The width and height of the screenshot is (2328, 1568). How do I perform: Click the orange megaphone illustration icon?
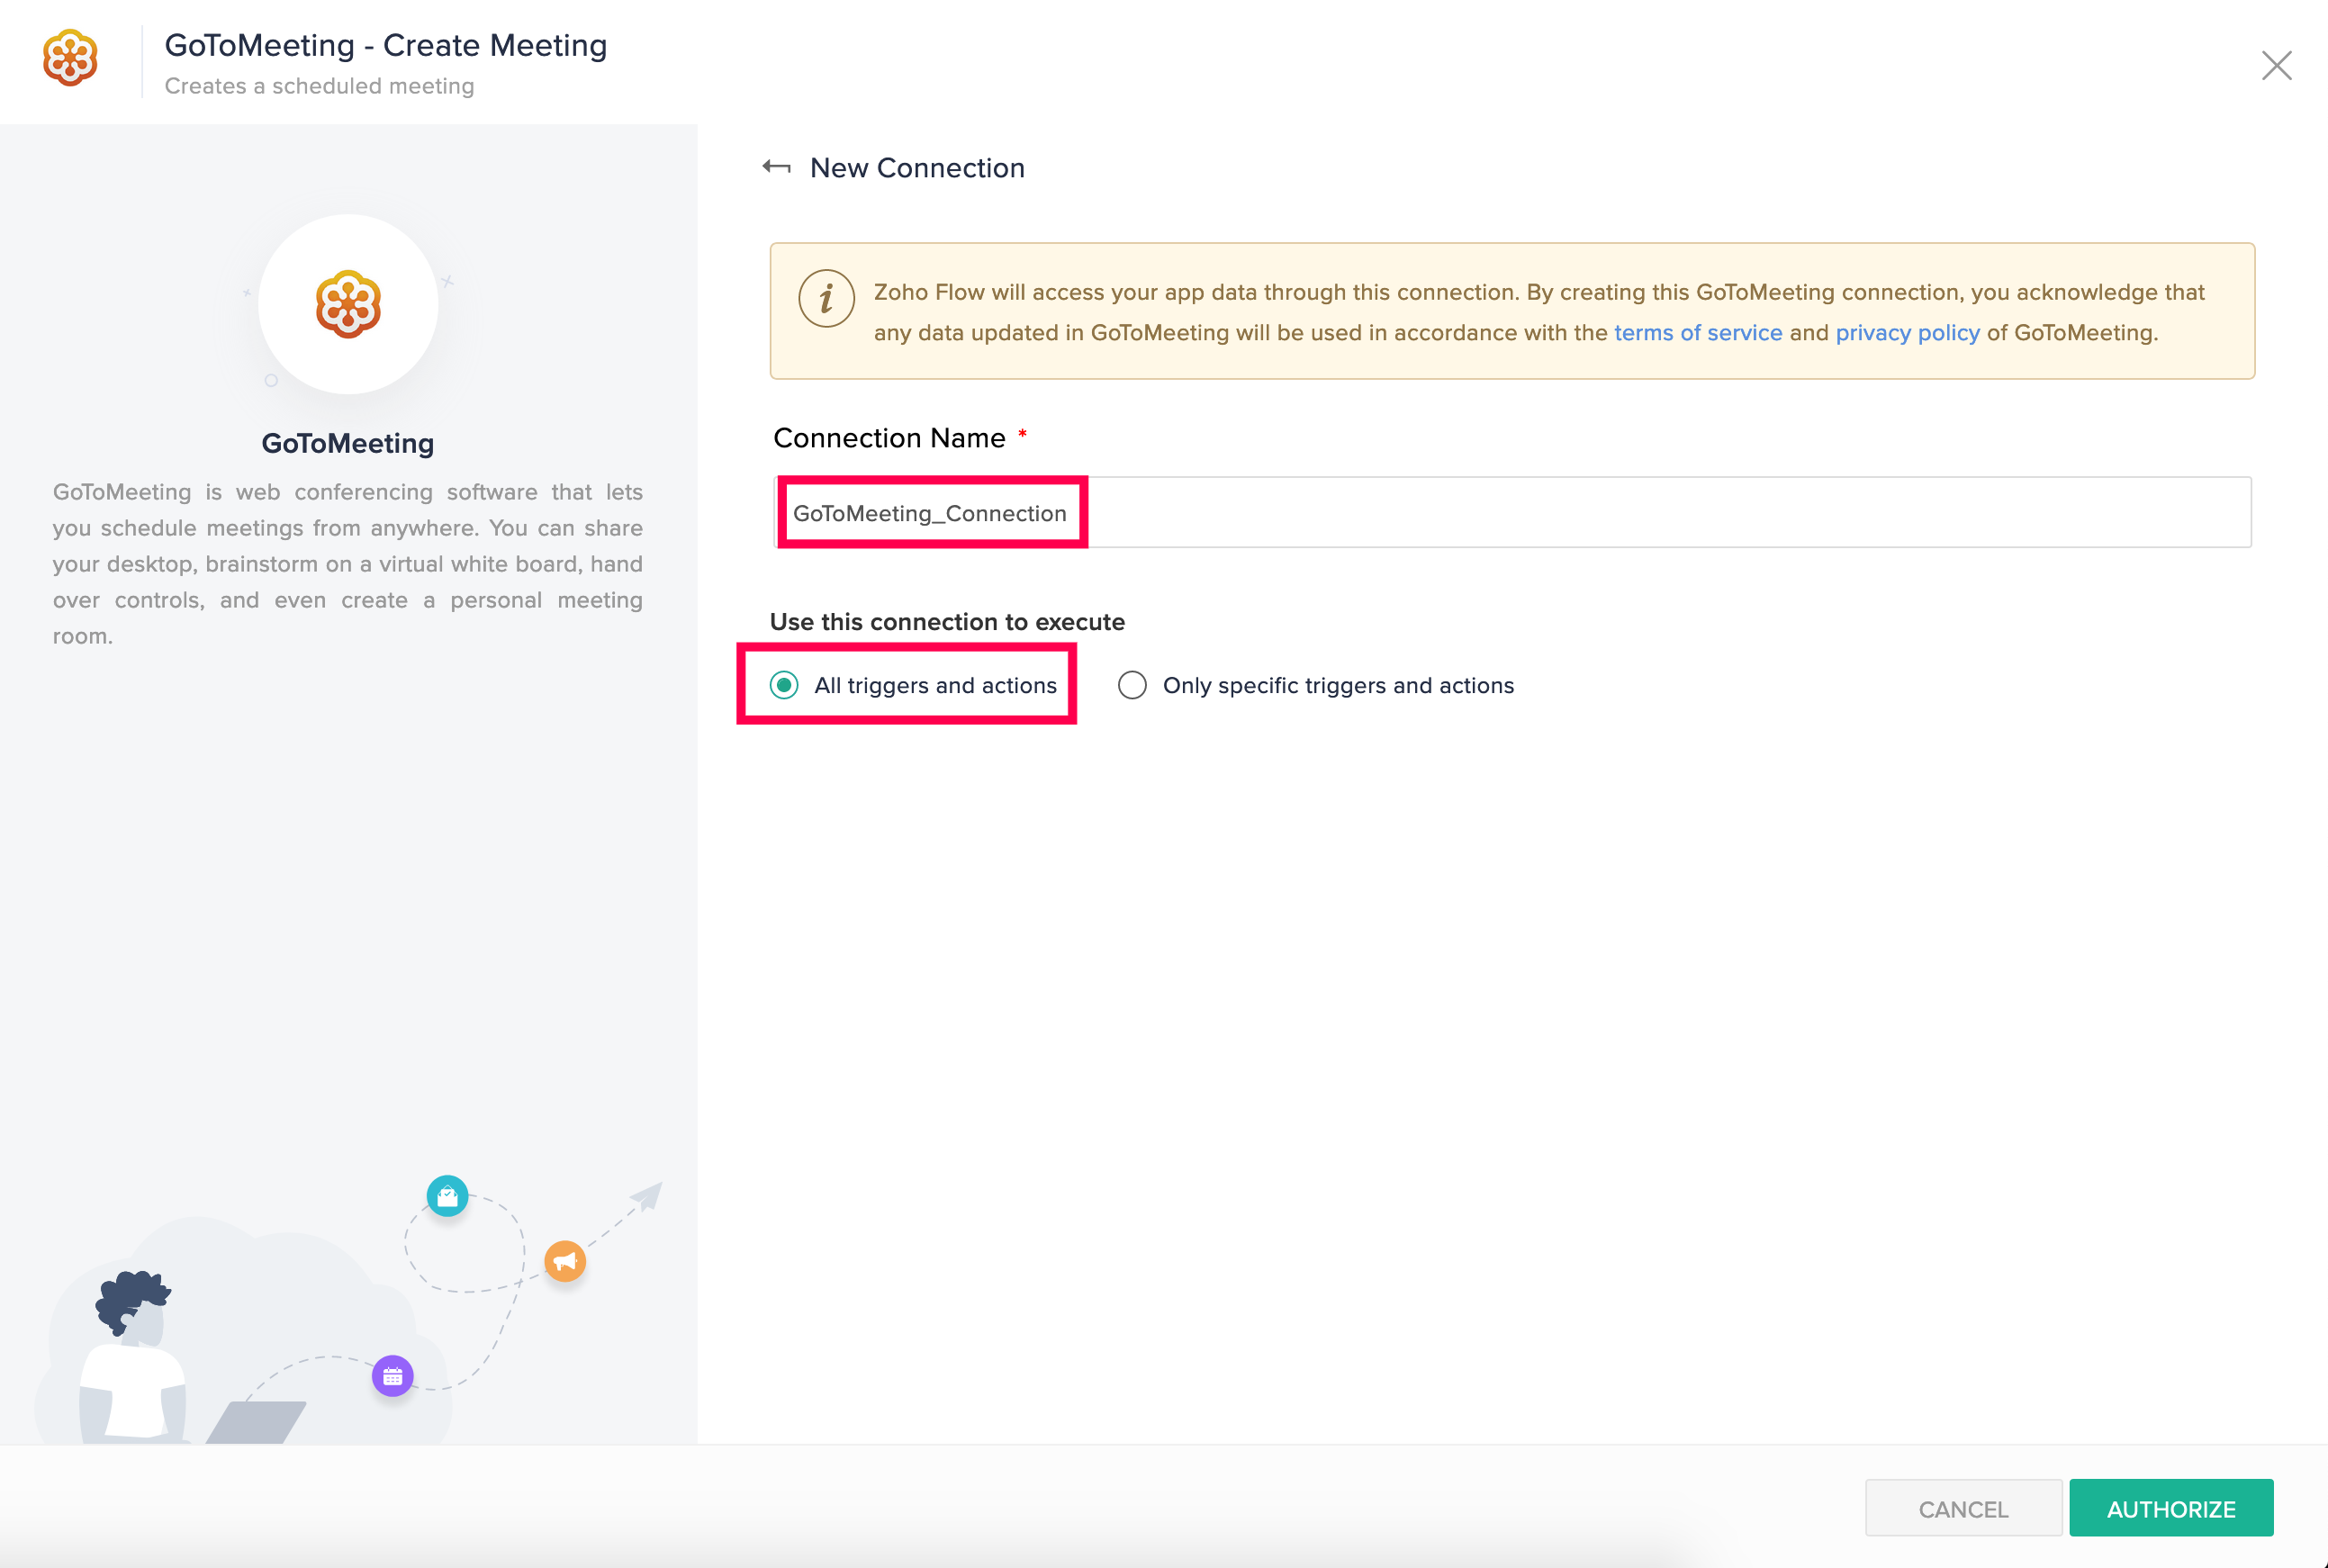(565, 1261)
